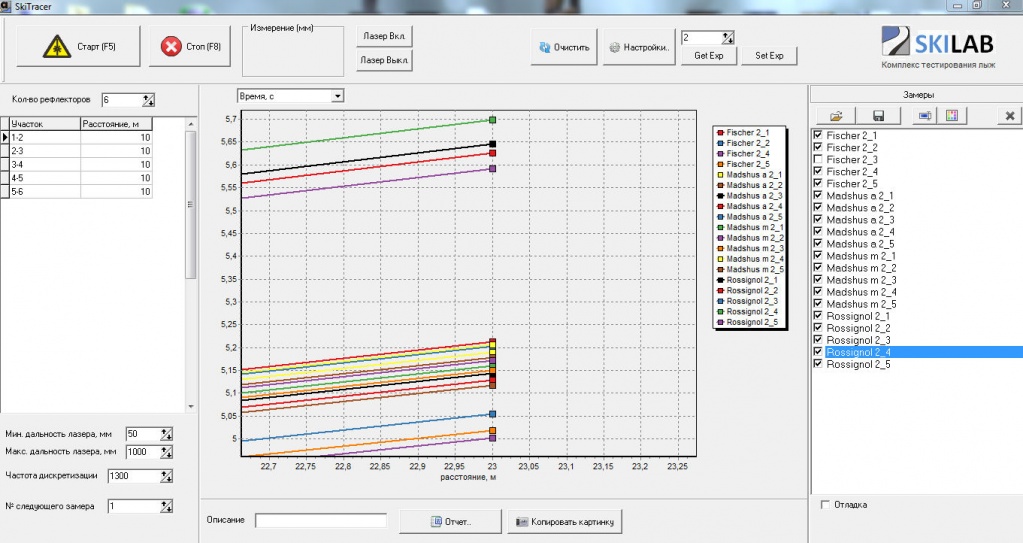Delete the selected measurement with the X icon

click(x=1009, y=116)
